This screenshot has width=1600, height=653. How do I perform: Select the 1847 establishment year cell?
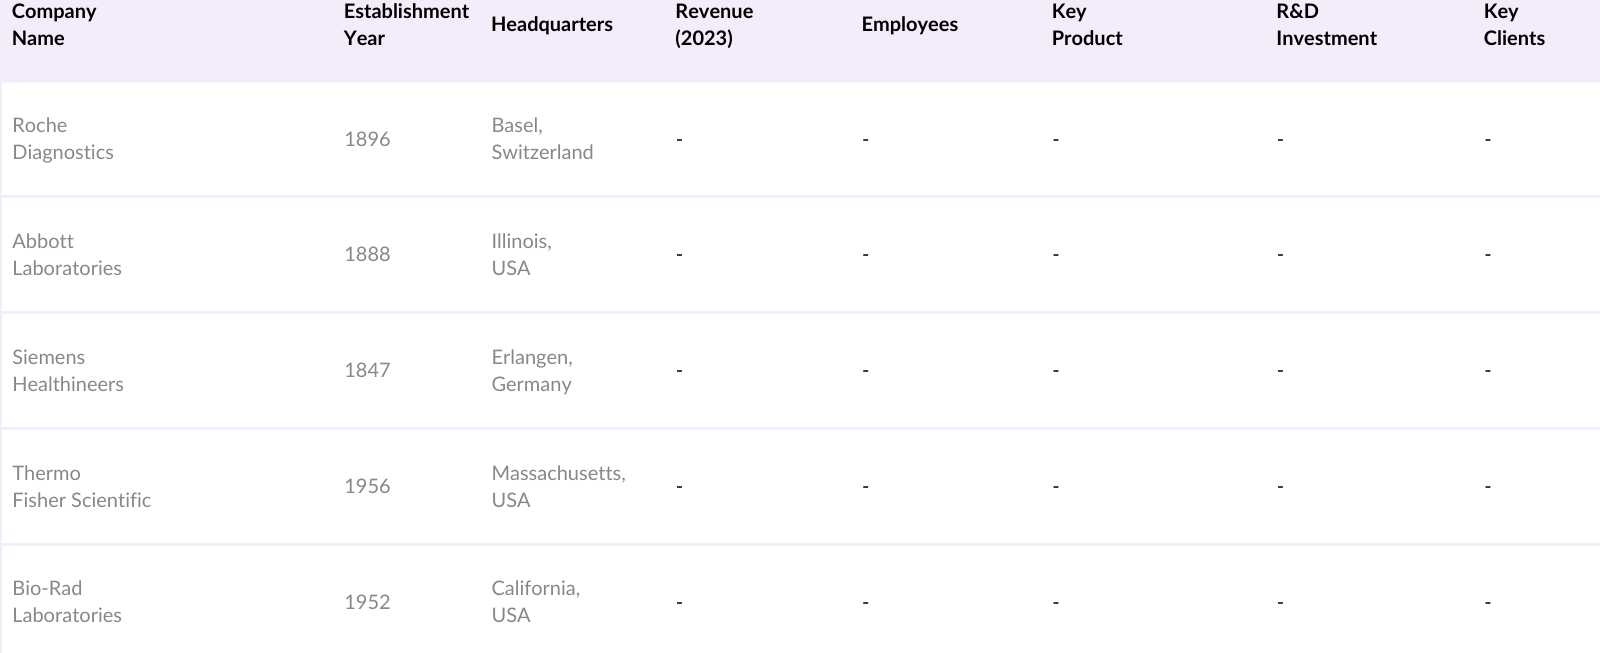(x=367, y=371)
